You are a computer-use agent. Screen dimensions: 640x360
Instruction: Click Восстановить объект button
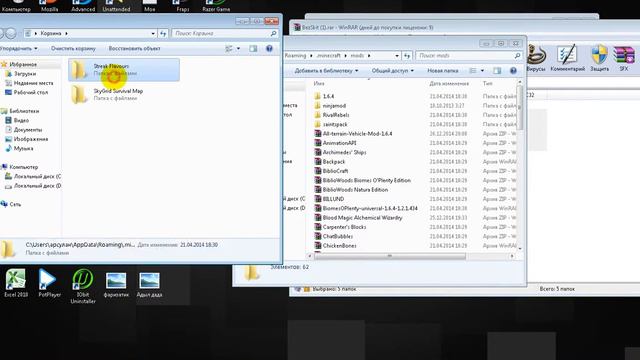click(134, 49)
